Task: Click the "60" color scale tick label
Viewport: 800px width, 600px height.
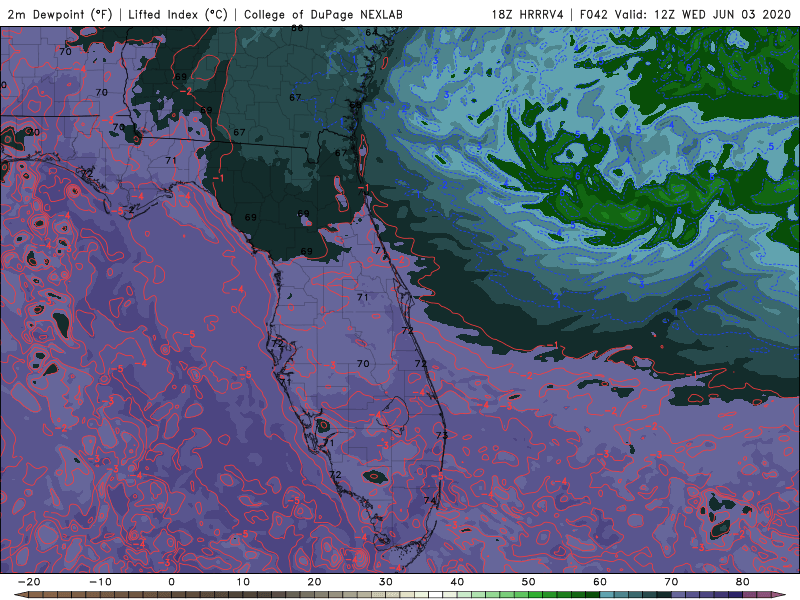Action: pos(600,582)
